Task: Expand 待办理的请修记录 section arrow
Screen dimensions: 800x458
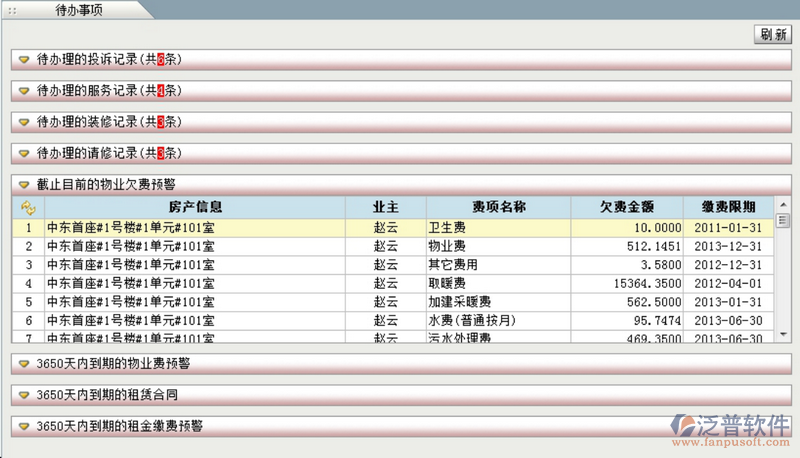Action: [x=24, y=153]
